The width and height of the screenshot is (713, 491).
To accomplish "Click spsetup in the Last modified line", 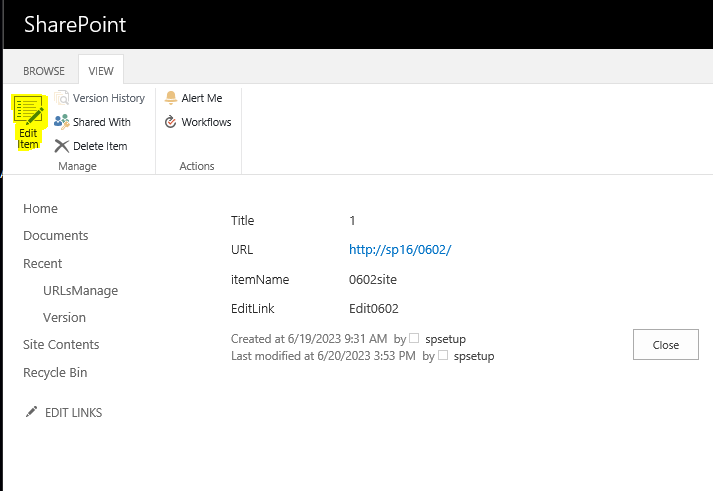I will tap(474, 356).
